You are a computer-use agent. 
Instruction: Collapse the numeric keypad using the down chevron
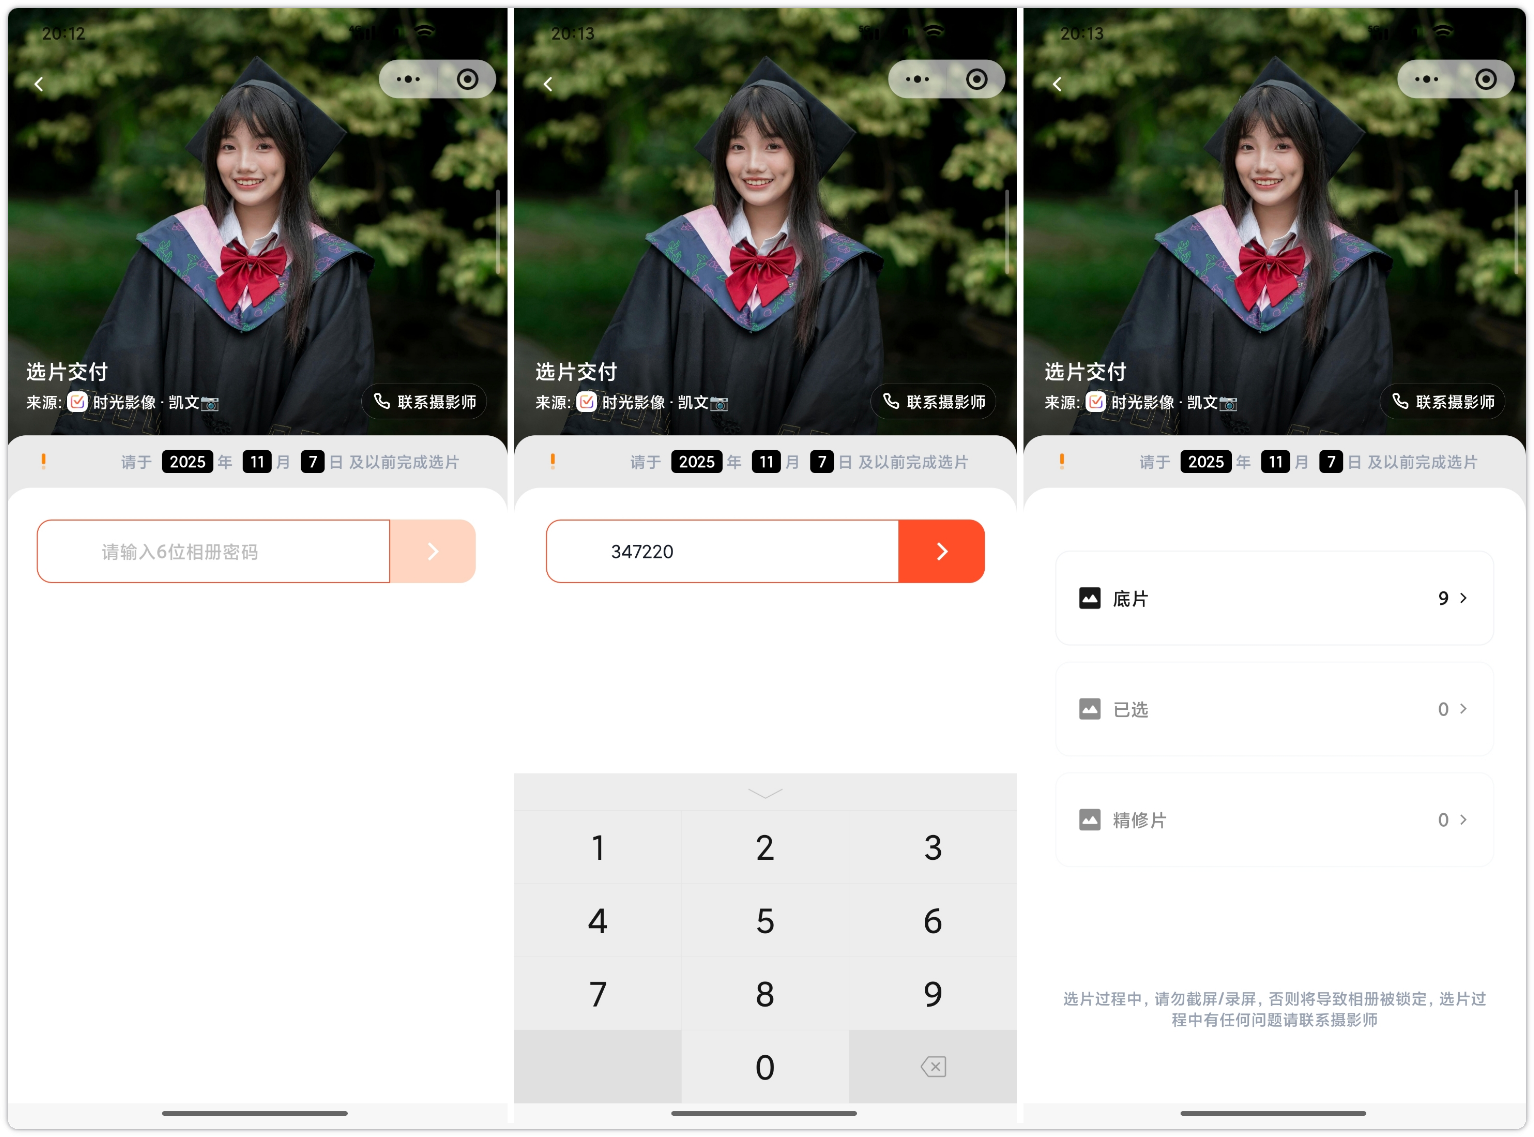click(765, 793)
